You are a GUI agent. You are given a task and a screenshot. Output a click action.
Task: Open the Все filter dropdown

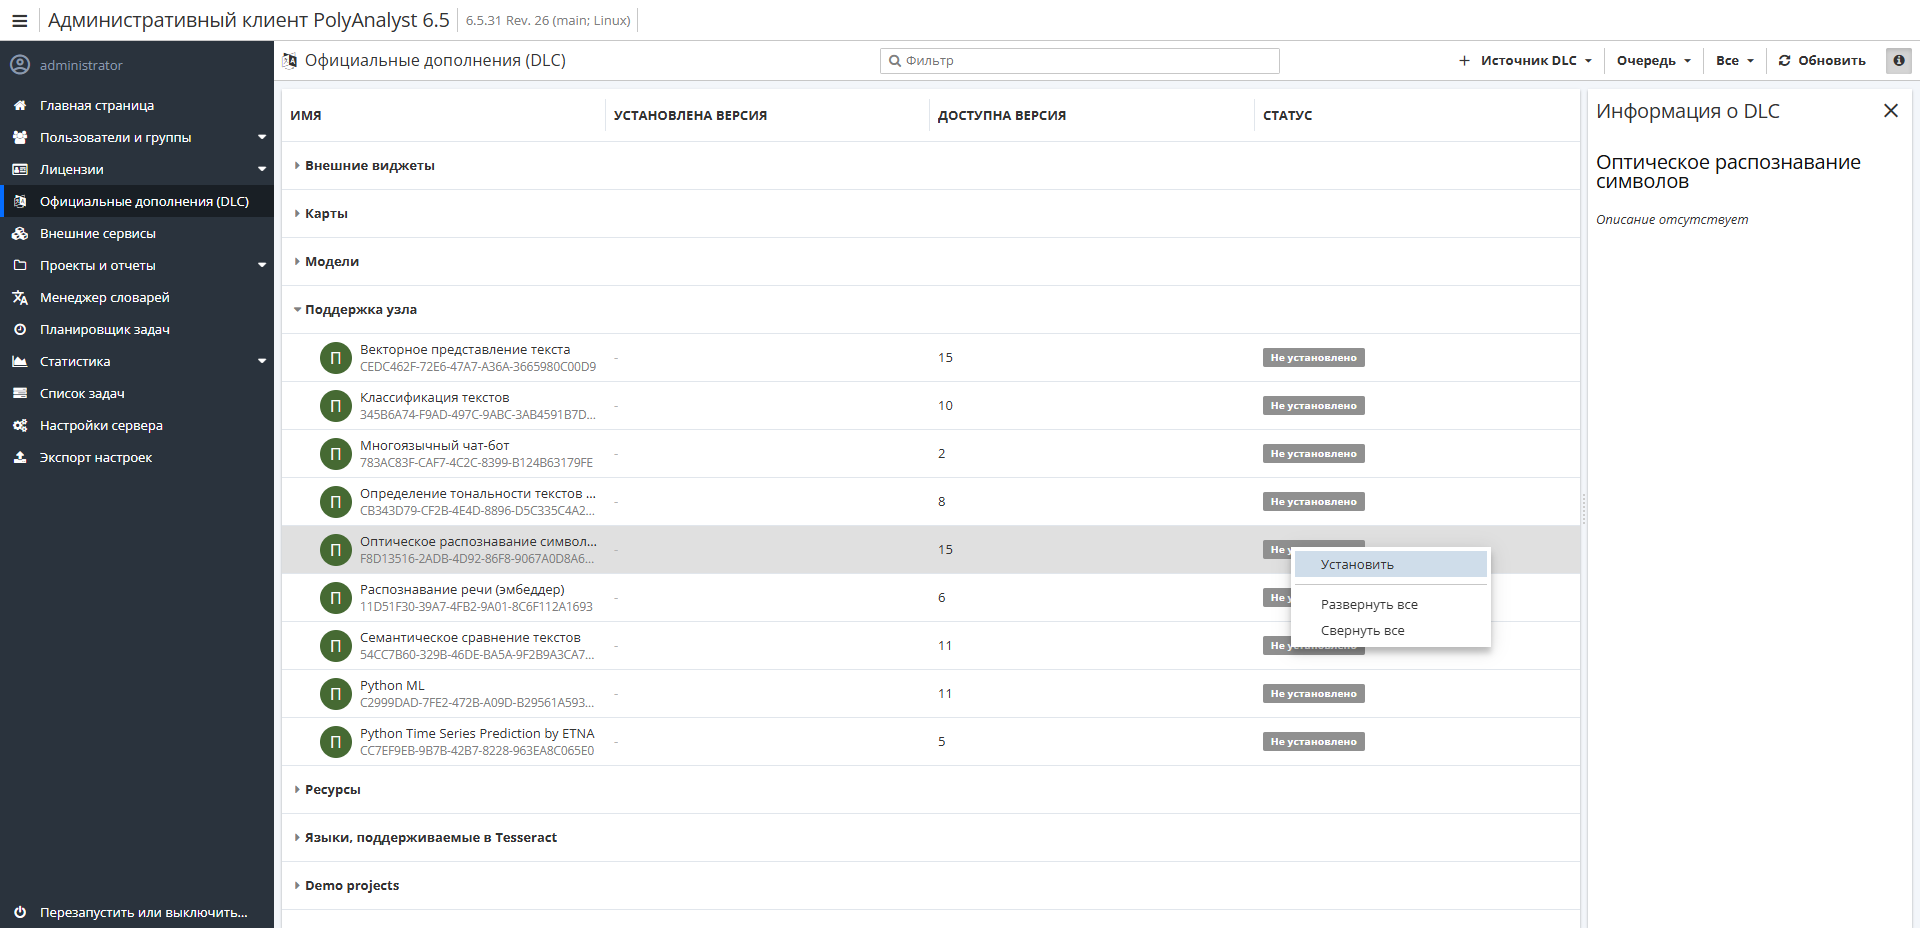(1735, 61)
